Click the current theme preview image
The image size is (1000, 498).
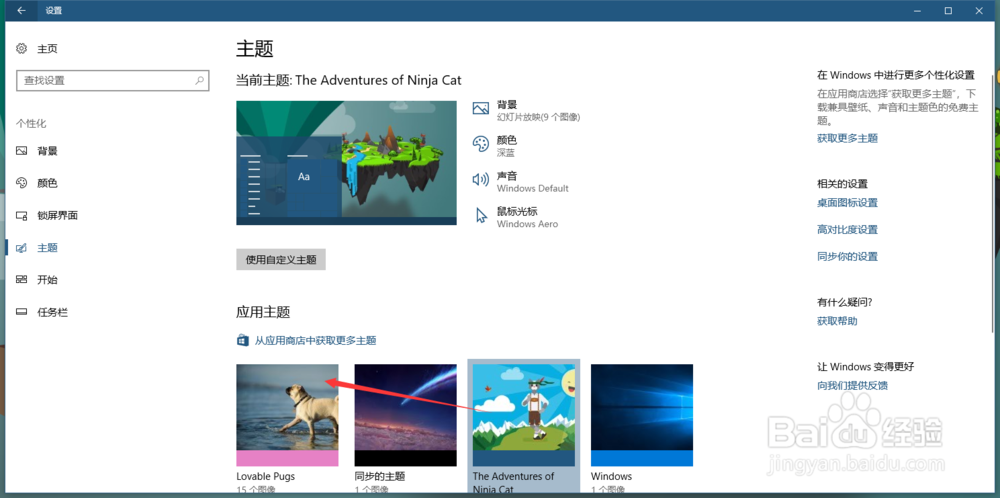pos(346,163)
